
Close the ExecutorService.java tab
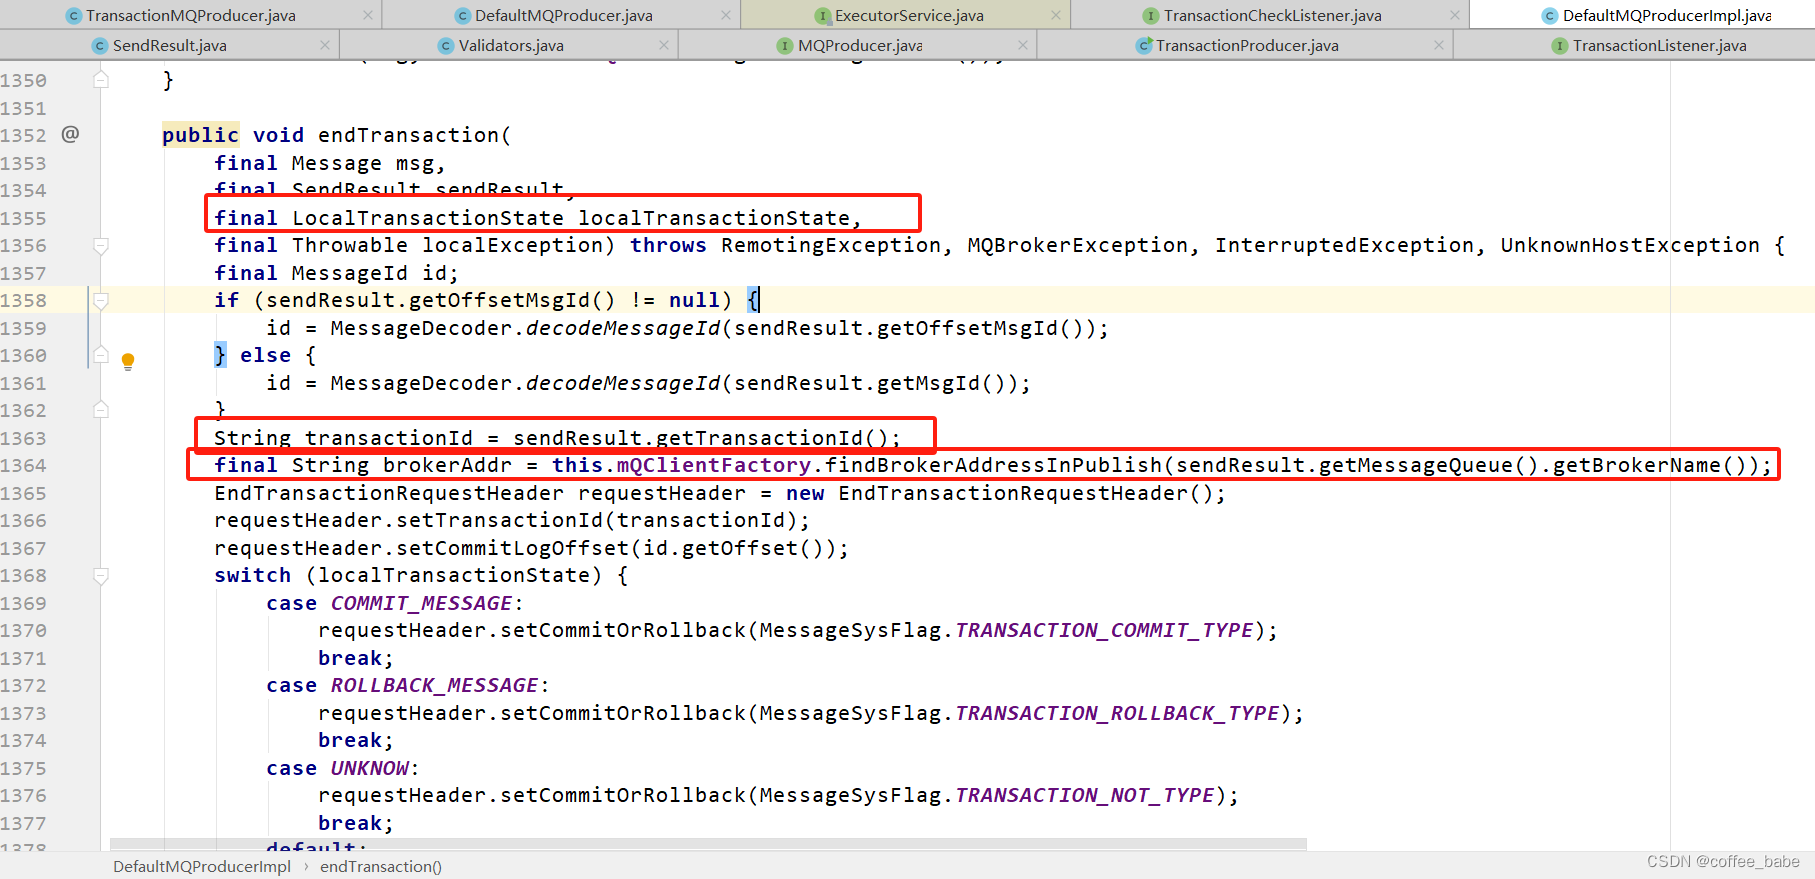pyautogui.click(x=1056, y=15)
